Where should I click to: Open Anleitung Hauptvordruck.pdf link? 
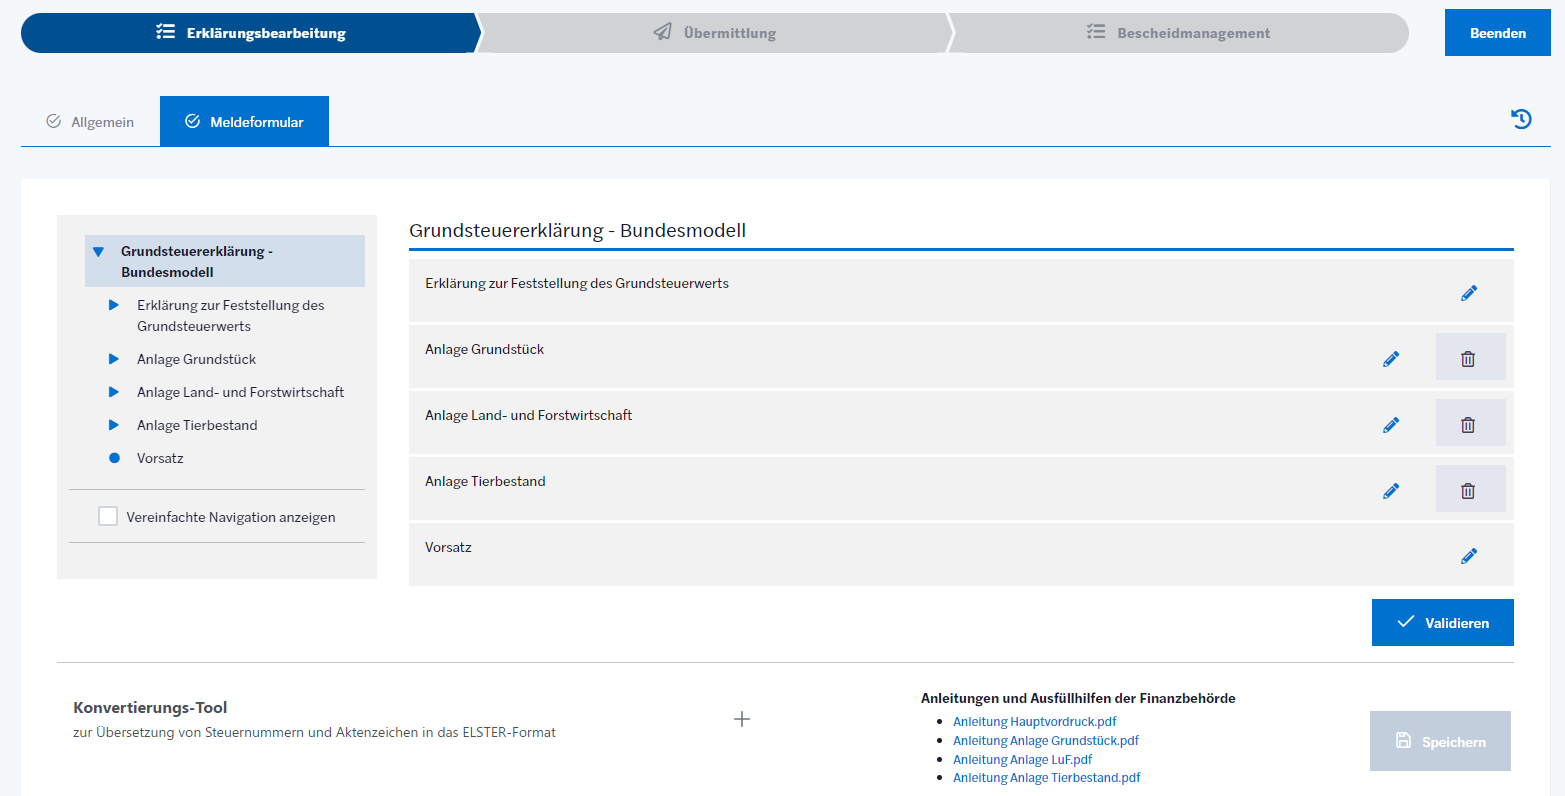click(x=1034, y=721)
